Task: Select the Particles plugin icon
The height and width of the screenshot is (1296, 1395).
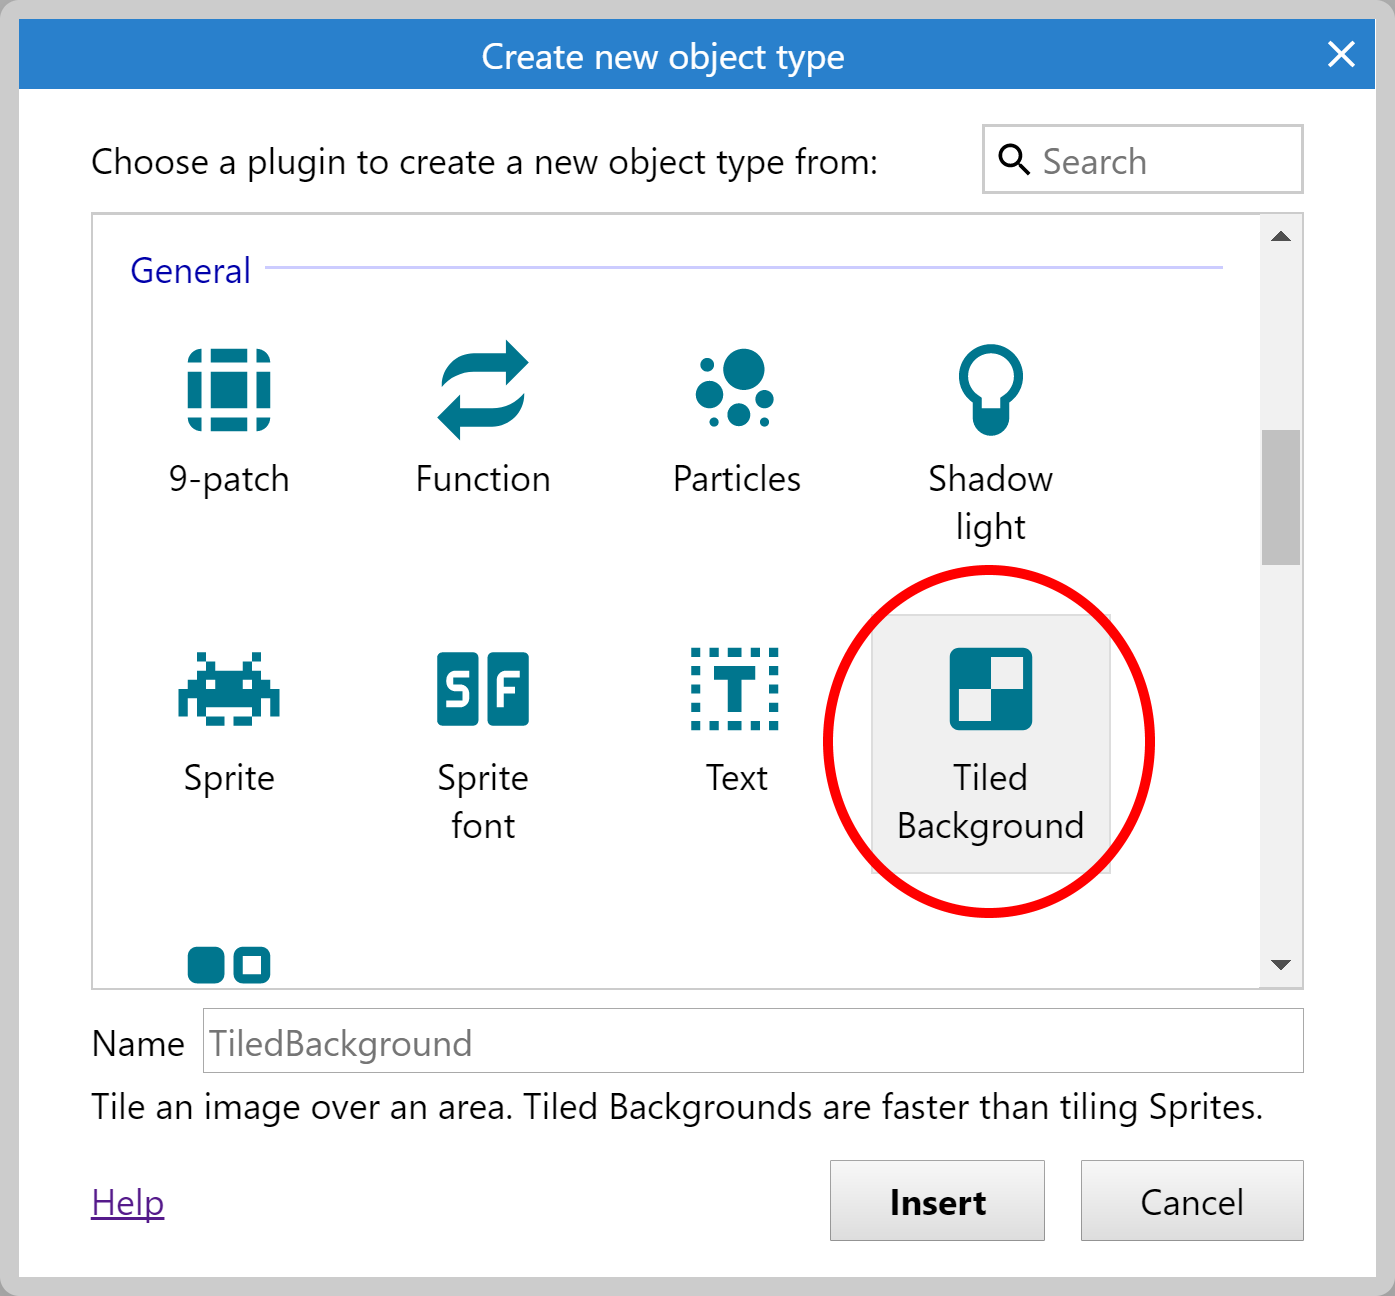Action: [x=736, y=390]
